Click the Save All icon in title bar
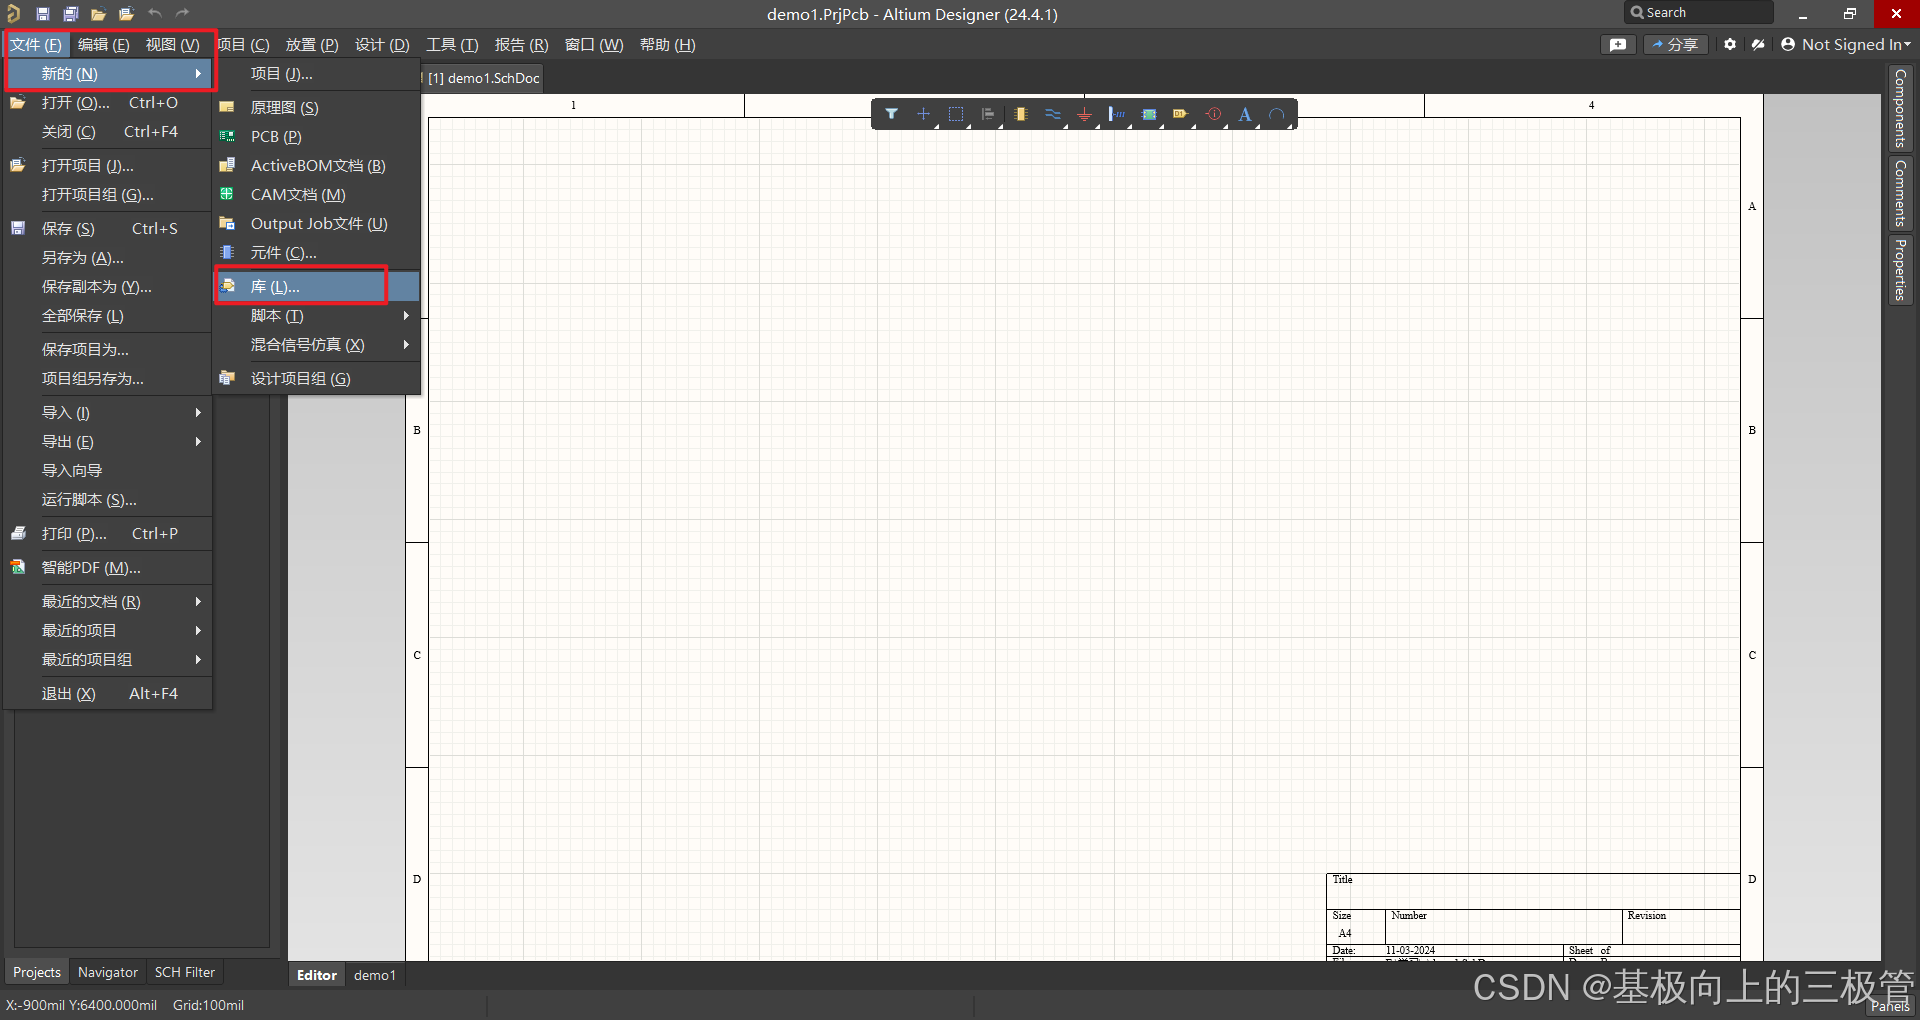The image size is (1920, 1020). click(71, 14)
